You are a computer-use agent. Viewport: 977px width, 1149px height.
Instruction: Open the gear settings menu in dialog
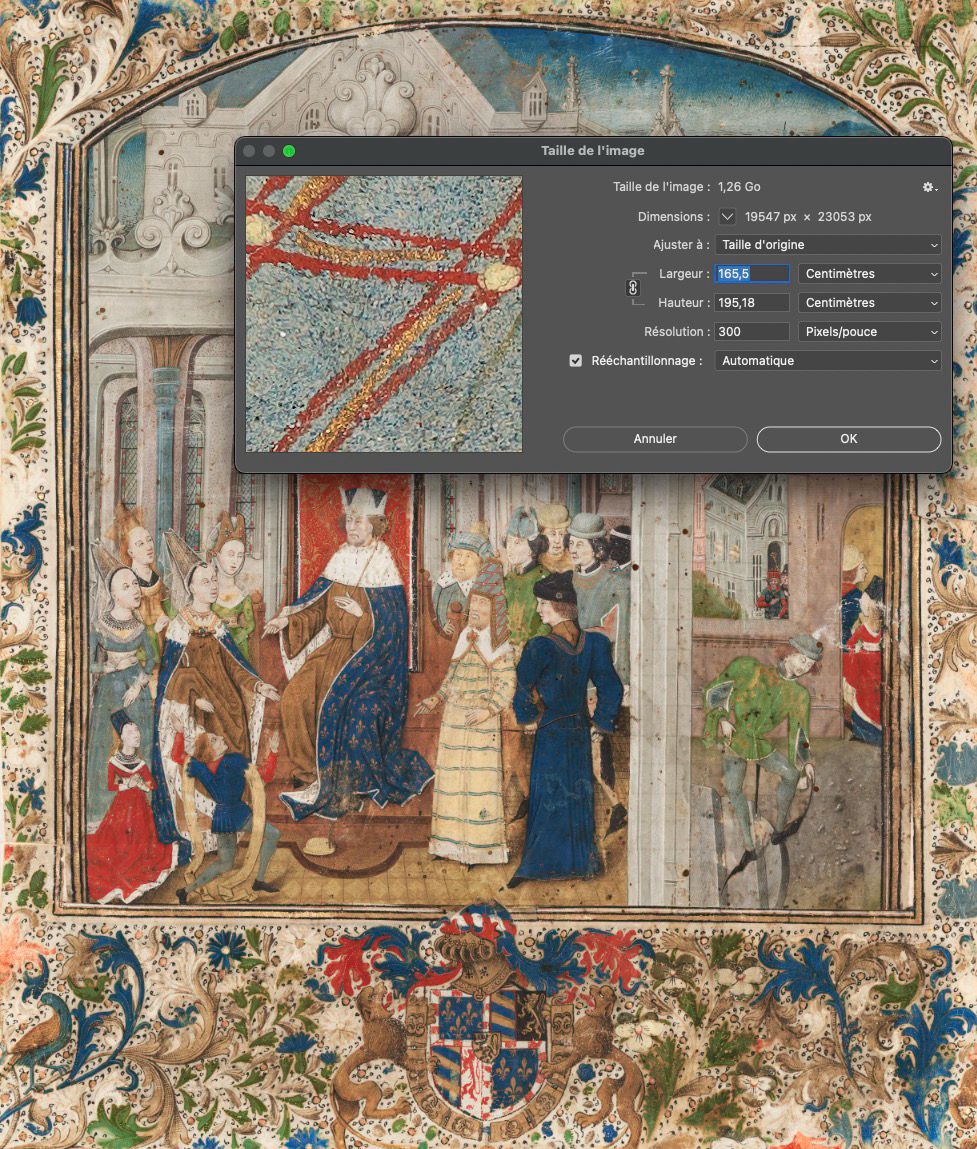coord(930,188)
